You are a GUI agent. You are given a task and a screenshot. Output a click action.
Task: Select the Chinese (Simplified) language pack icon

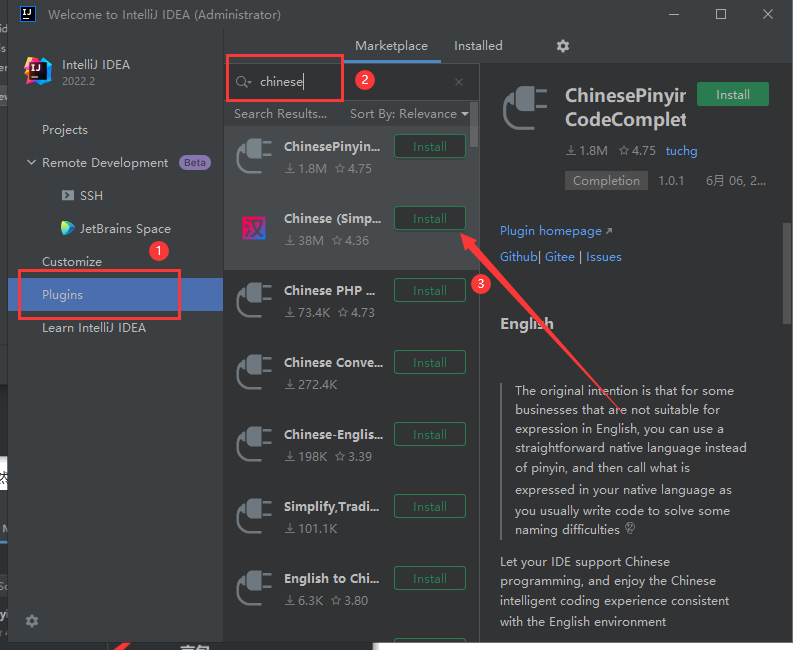[x=254, y=228]
